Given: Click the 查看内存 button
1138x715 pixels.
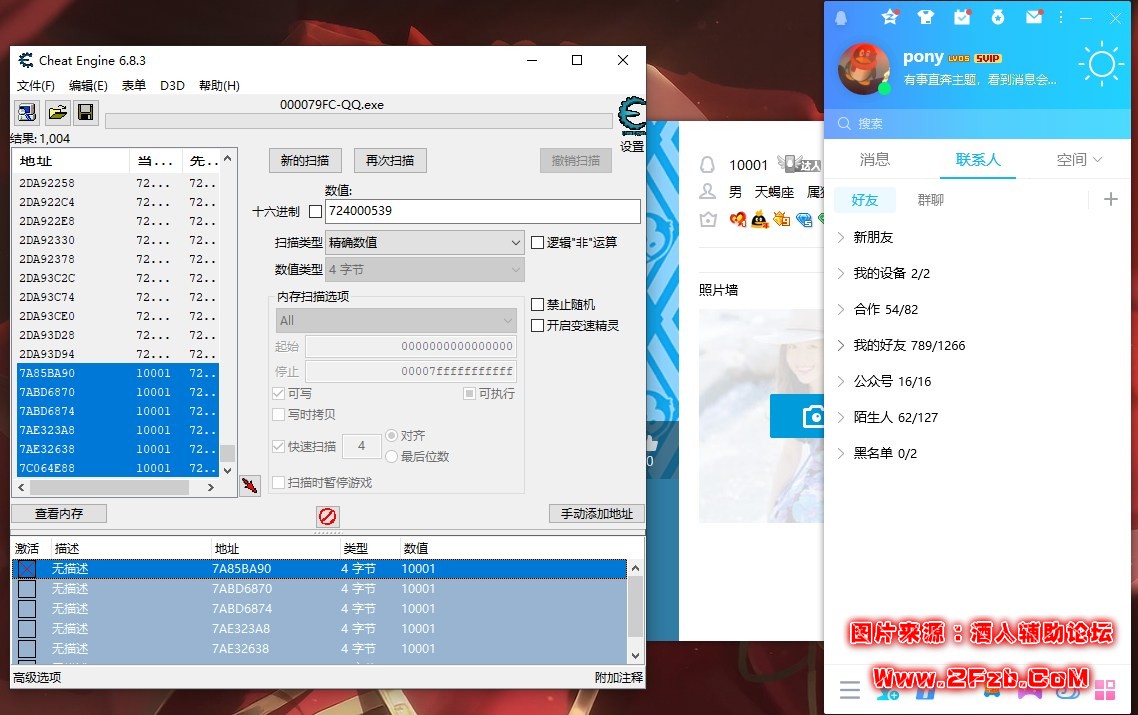Looking at the screenshot, I should (59, 513).
